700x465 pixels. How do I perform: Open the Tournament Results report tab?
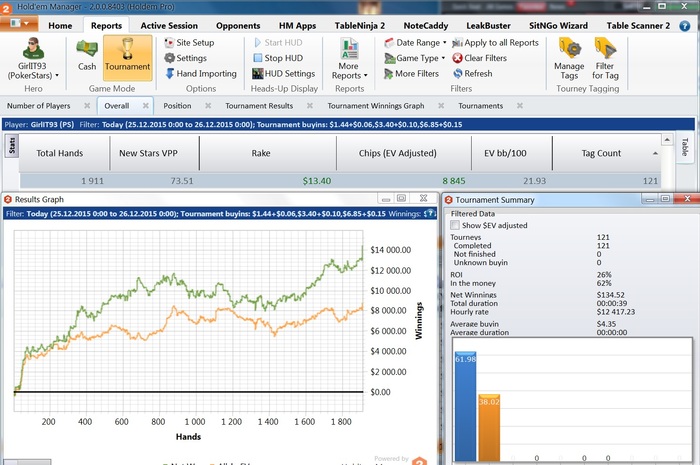[259, 106]
